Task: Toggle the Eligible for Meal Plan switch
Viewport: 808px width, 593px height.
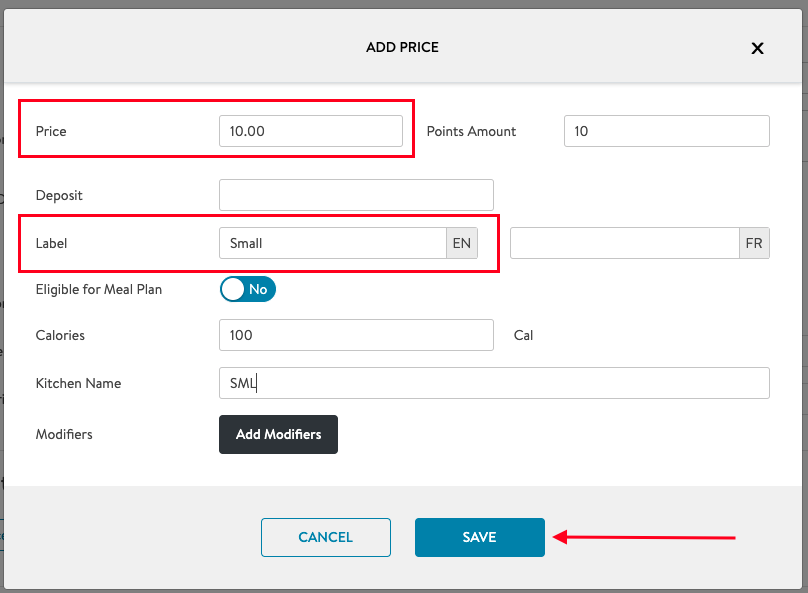Action: [x=247, y=289]
